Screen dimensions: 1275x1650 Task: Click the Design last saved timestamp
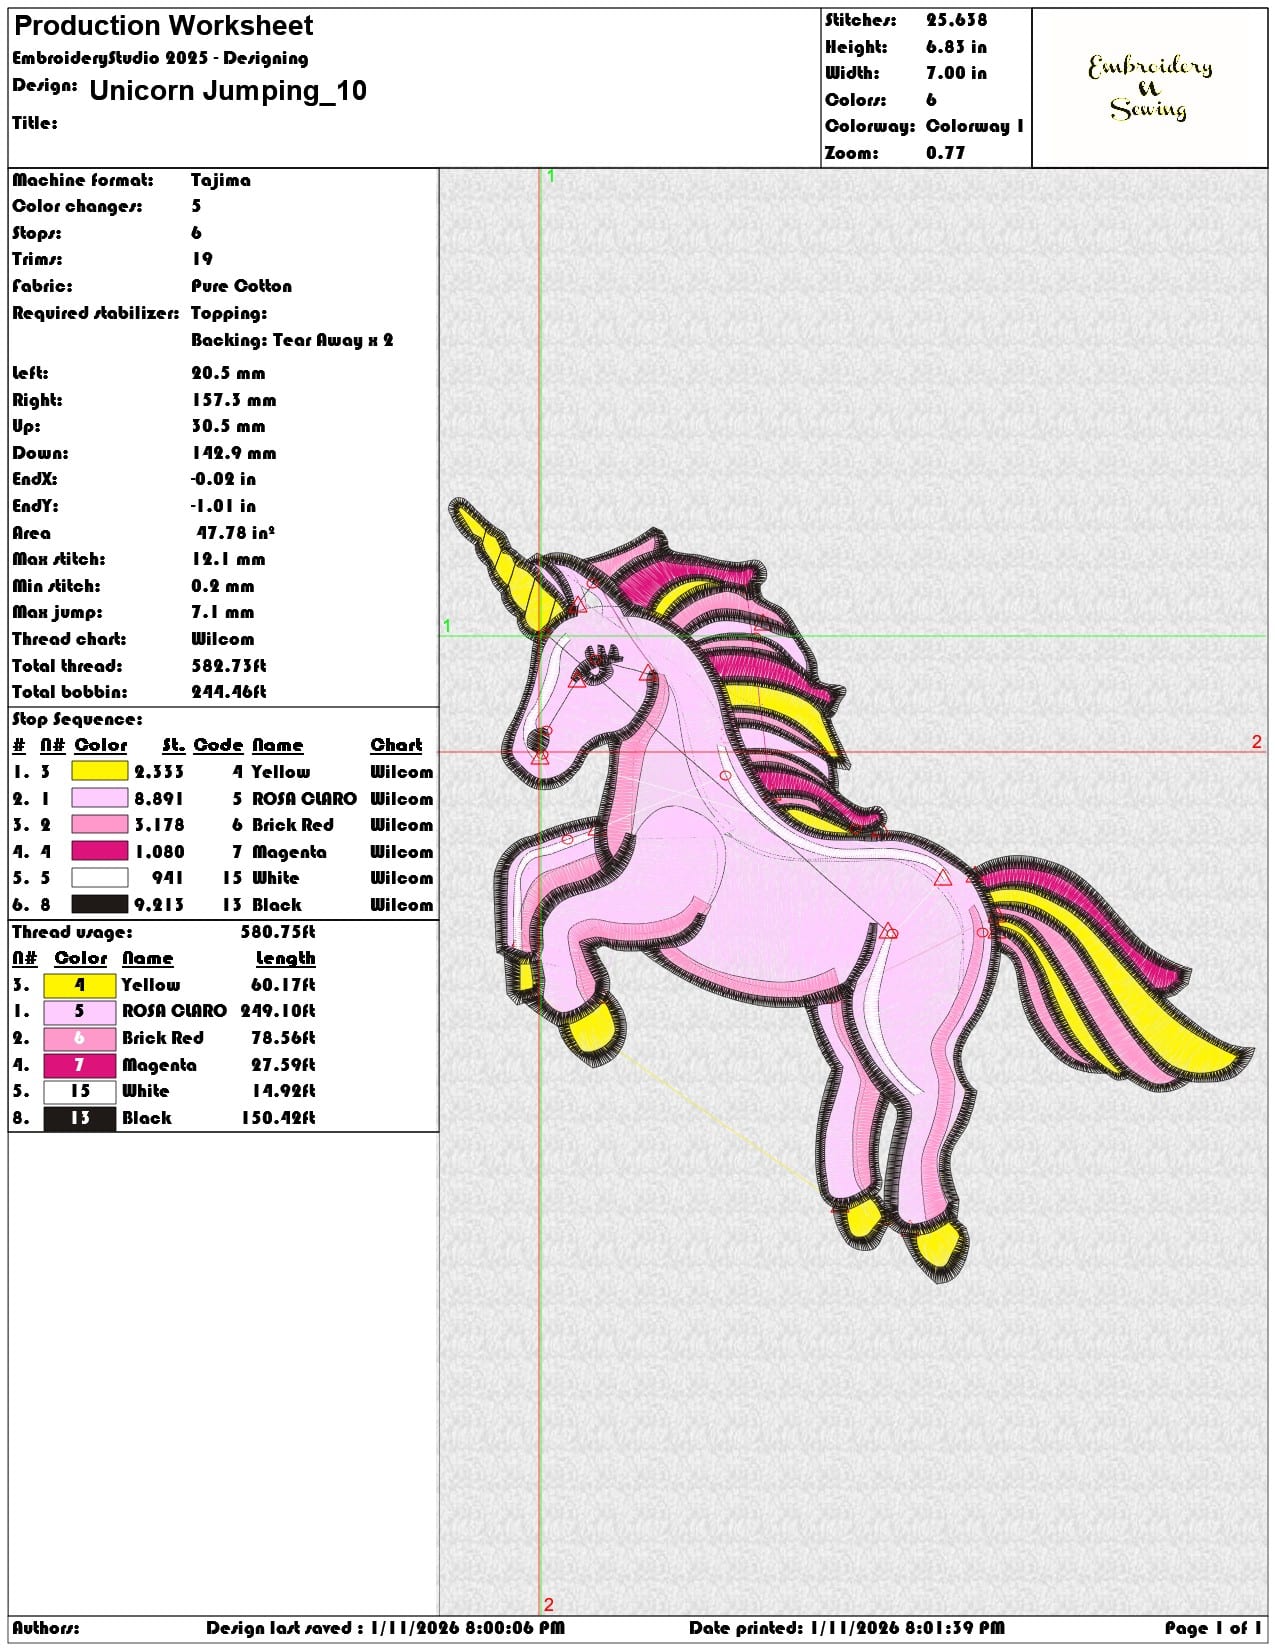point(385,1628)
